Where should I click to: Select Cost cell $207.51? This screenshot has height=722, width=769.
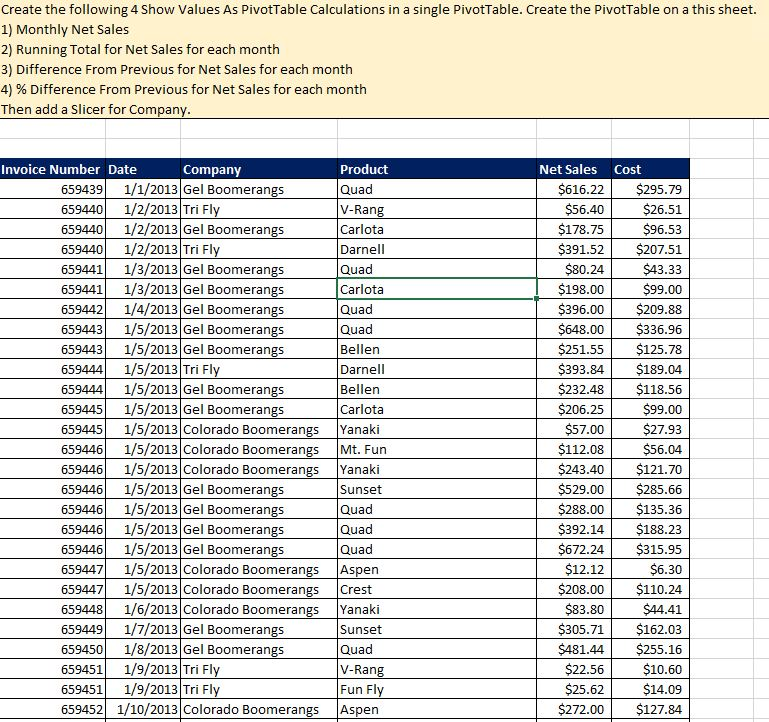pos(650,250)
